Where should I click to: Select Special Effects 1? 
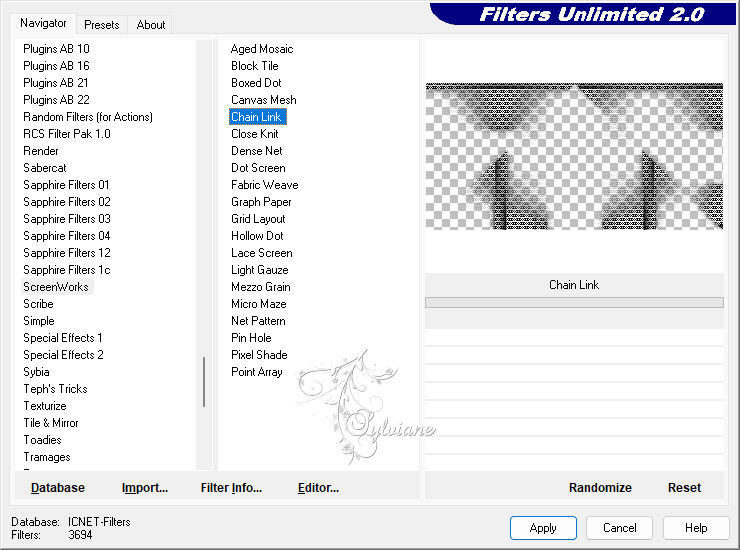click(63, 338)
